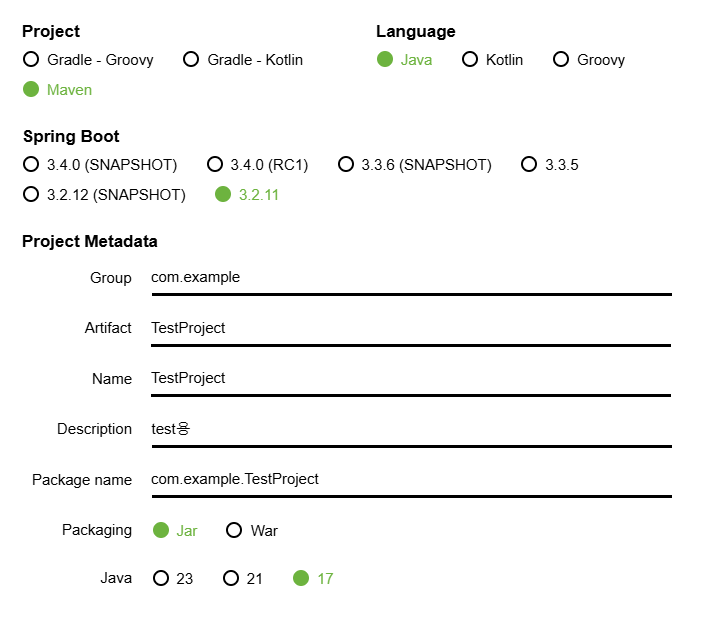This screenshot has height=619, width=719.
Task: Select Gradle - Groovy project type
Action: (x=31, y=60)
